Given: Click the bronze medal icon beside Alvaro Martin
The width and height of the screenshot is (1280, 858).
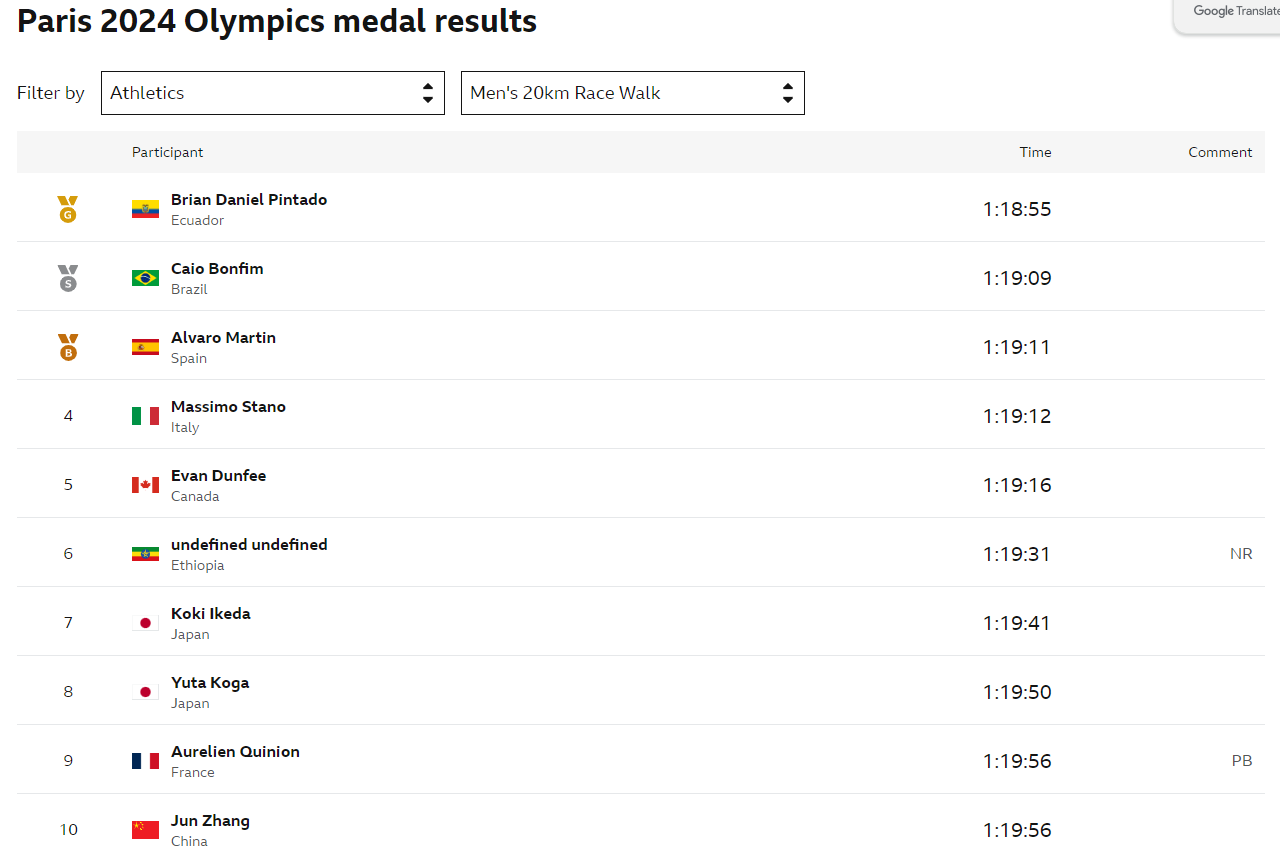Looking at the screenshot, I should (x=67, y=346).
